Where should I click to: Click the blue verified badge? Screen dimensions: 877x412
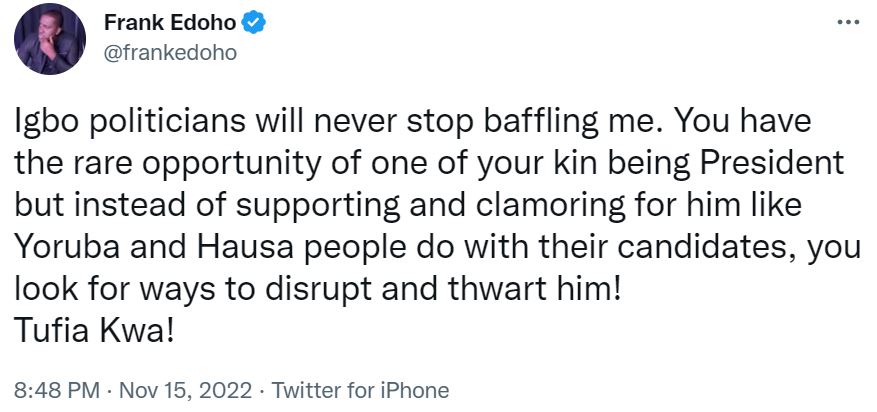(x=253, y=24)
